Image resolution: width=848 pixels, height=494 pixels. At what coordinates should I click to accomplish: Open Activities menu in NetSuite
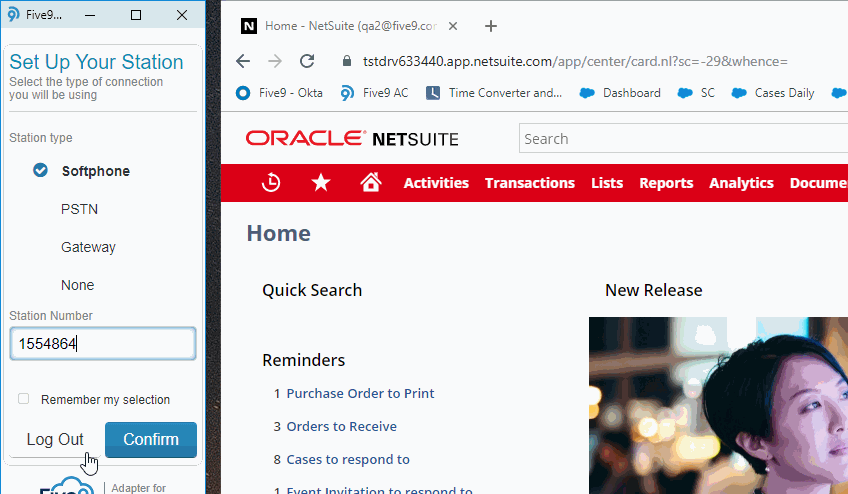436,183
